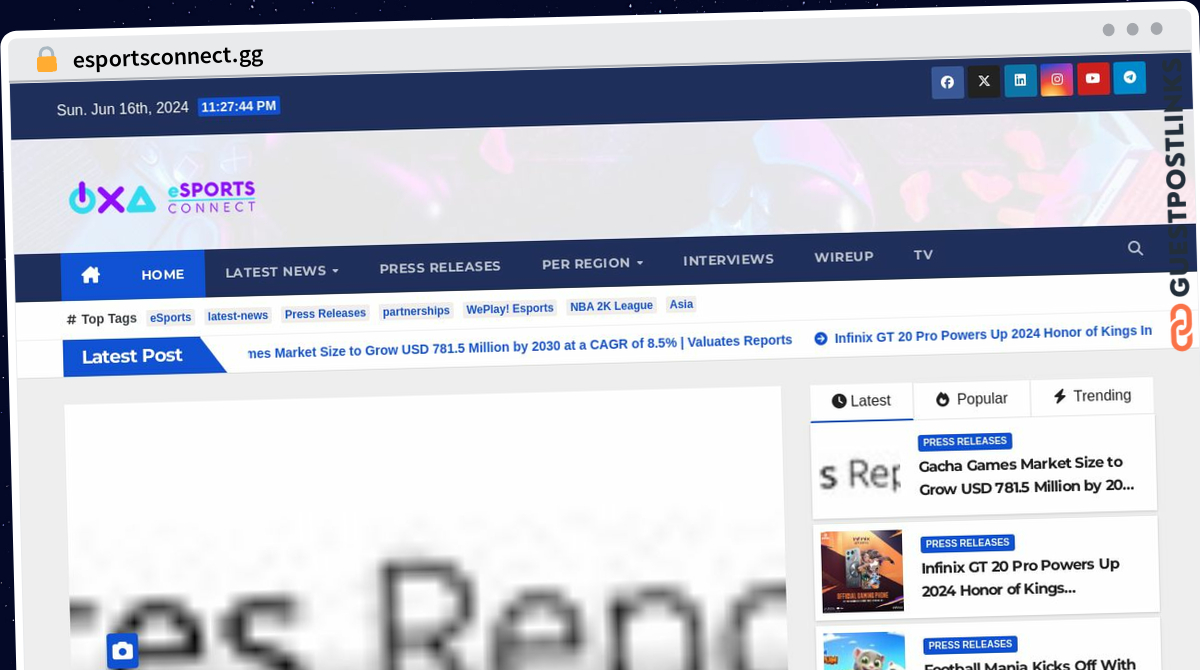Open the large featured article image
This screenshot has width=1200, height=670.
click(x=424, y=530)
